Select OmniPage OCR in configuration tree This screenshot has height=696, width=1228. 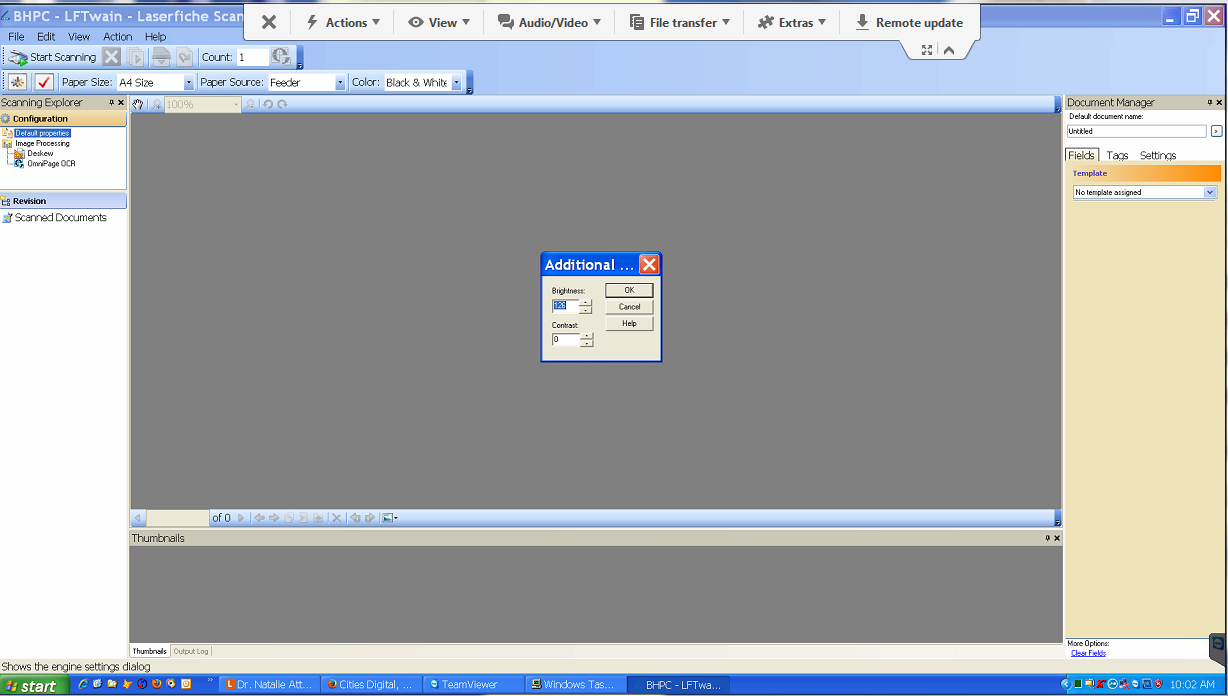[50, 163]
